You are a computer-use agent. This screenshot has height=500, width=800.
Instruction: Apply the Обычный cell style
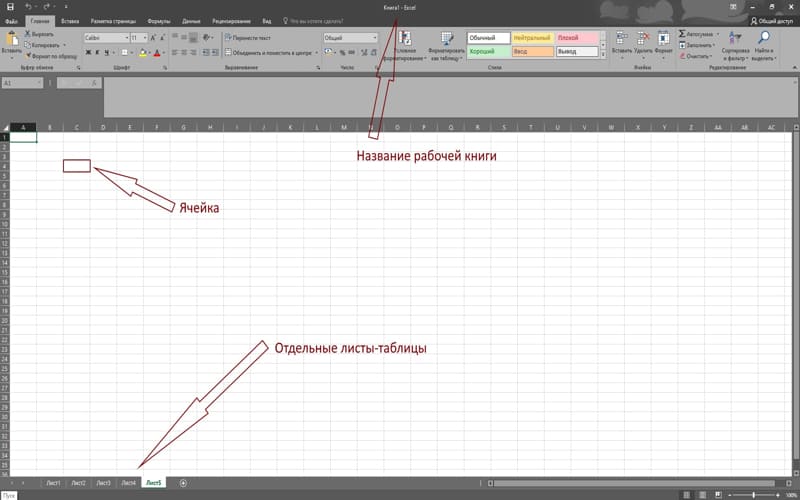pos(488,38)
